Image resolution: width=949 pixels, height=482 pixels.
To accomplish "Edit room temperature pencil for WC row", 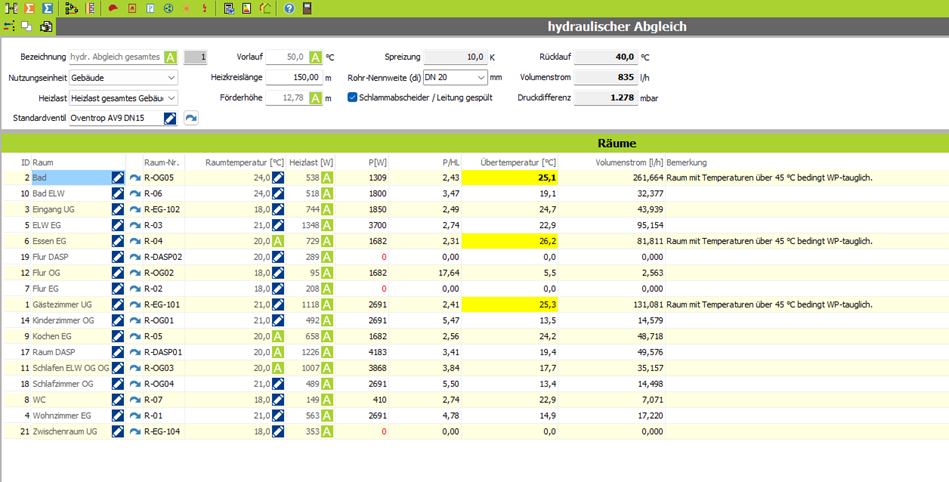I will tap(278, 400).
